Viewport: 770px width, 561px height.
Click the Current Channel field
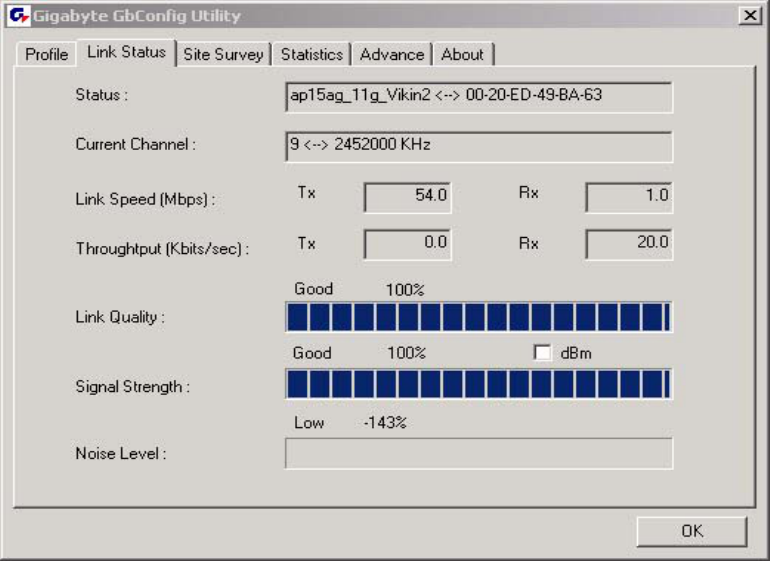tap(479, 146)
